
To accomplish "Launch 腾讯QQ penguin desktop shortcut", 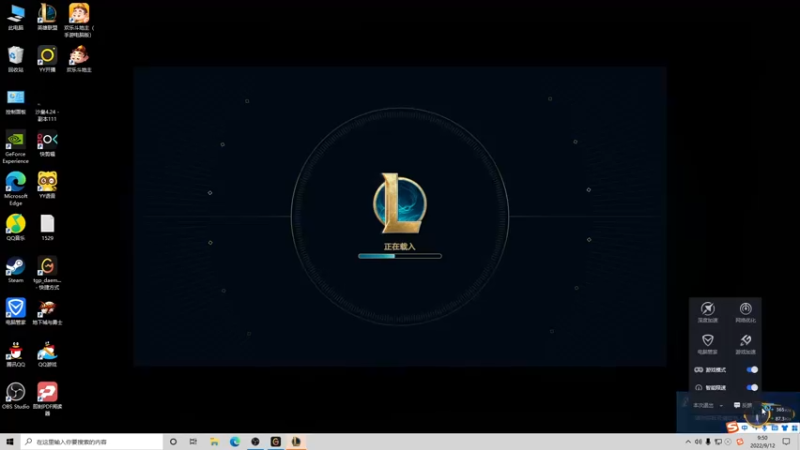I will click(x=16, y=354).
